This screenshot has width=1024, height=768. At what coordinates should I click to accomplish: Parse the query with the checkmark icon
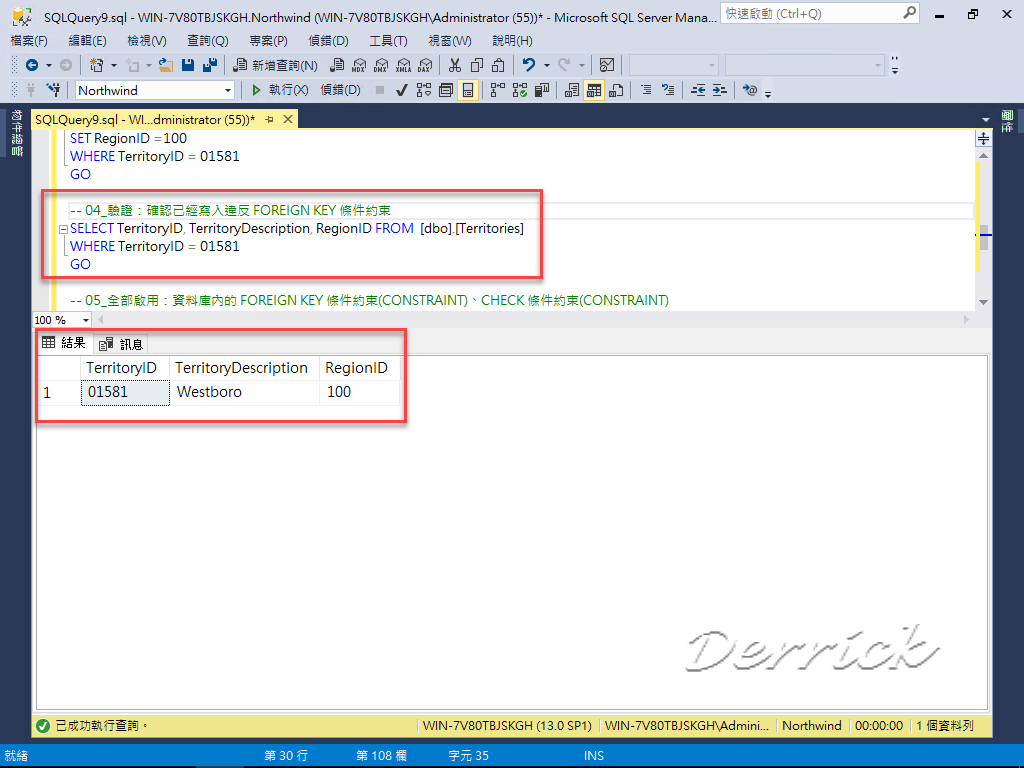400,89
